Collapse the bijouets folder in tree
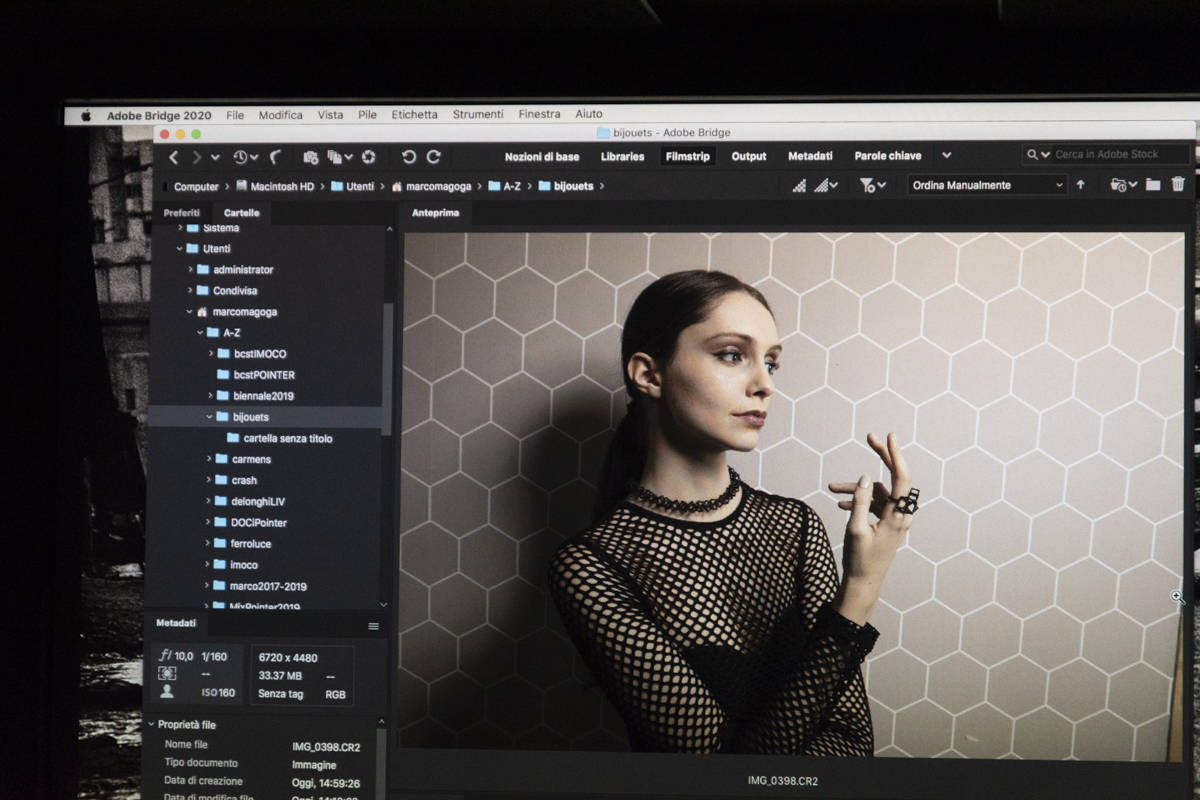This screenshot has height=800, width=1200. pyautogui.click(x=209, y=417)
